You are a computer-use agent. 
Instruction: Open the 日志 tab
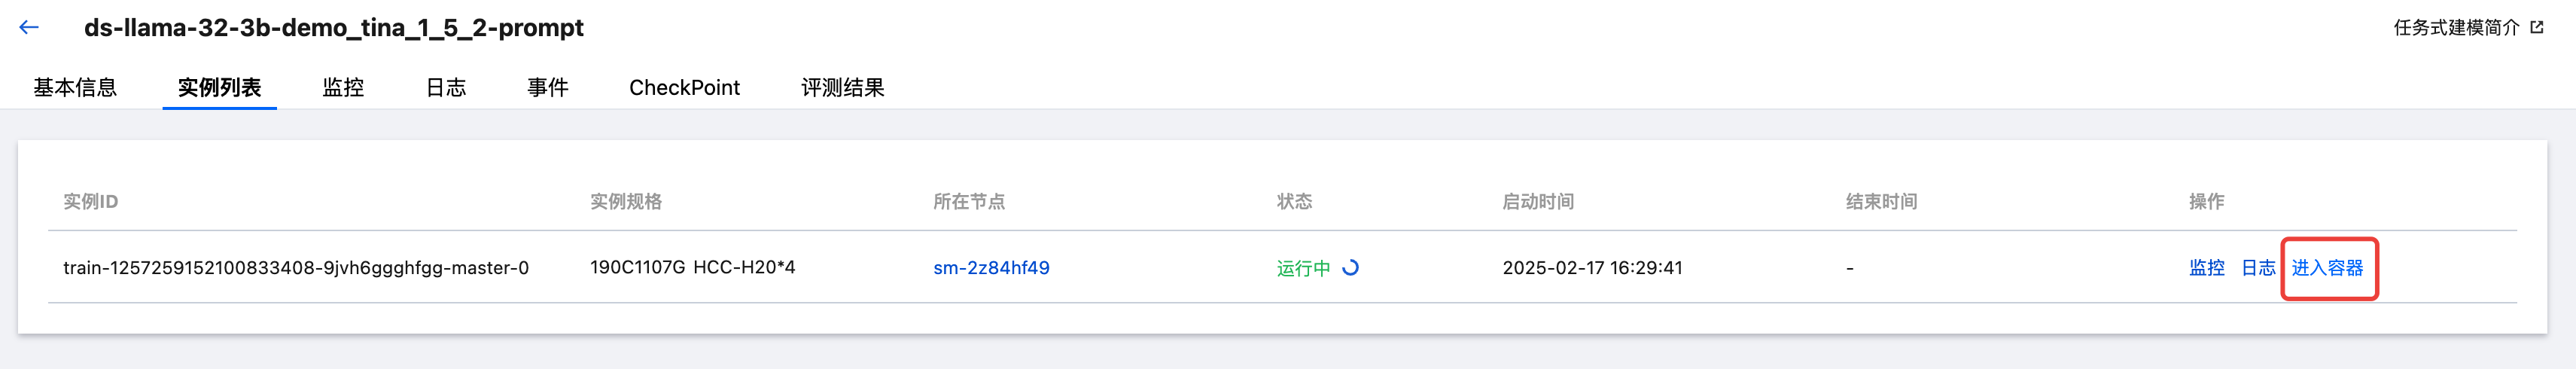point(446,87)
